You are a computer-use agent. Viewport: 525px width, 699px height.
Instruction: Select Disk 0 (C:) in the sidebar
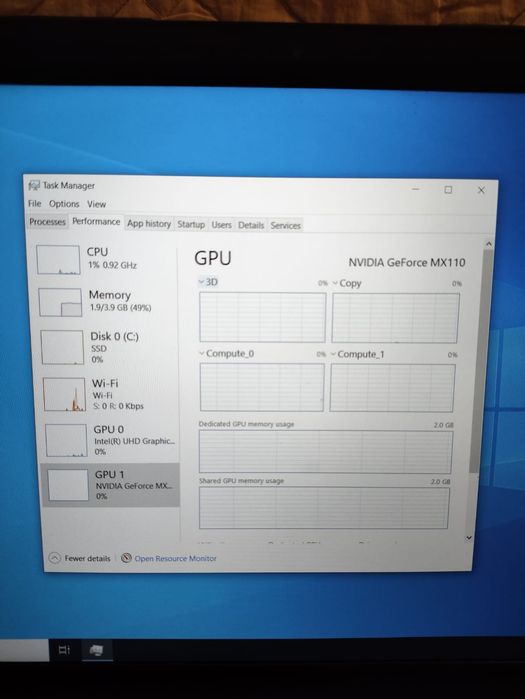coord(108,347)
